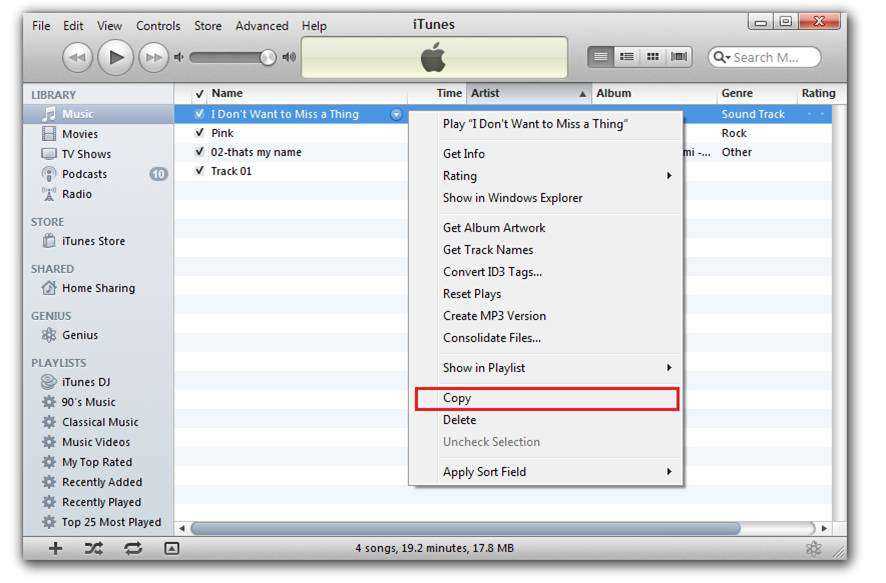Switch to song list view
Viewport: 886px width, 583px height.
pyautogui.click(x=601, y=56)
